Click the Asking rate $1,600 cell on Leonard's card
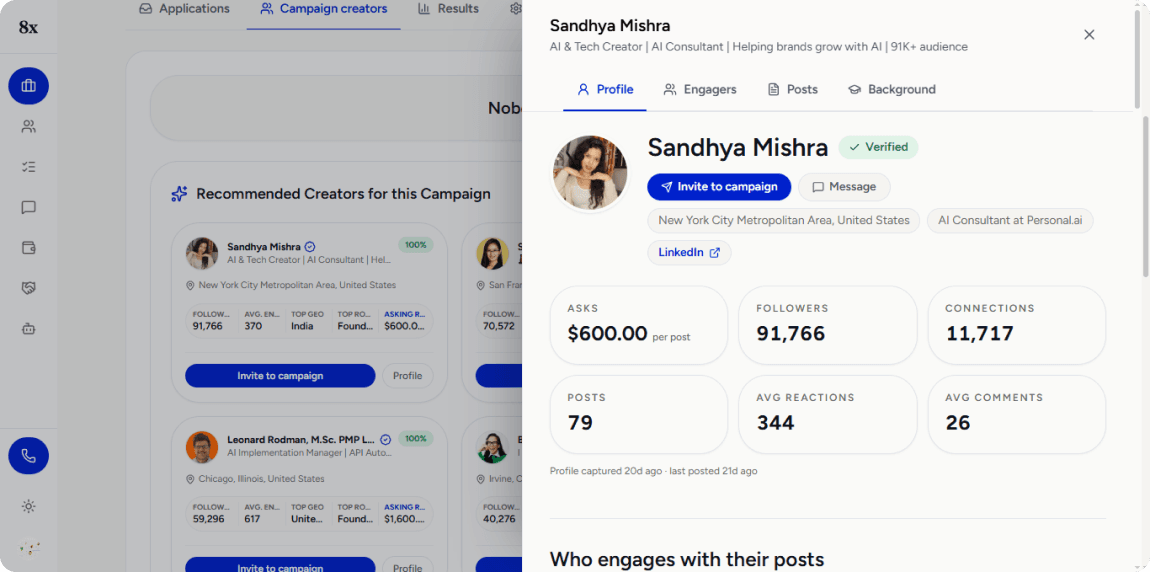Image resolution: width=1150 pixels, height=572 pixels. 404,514
